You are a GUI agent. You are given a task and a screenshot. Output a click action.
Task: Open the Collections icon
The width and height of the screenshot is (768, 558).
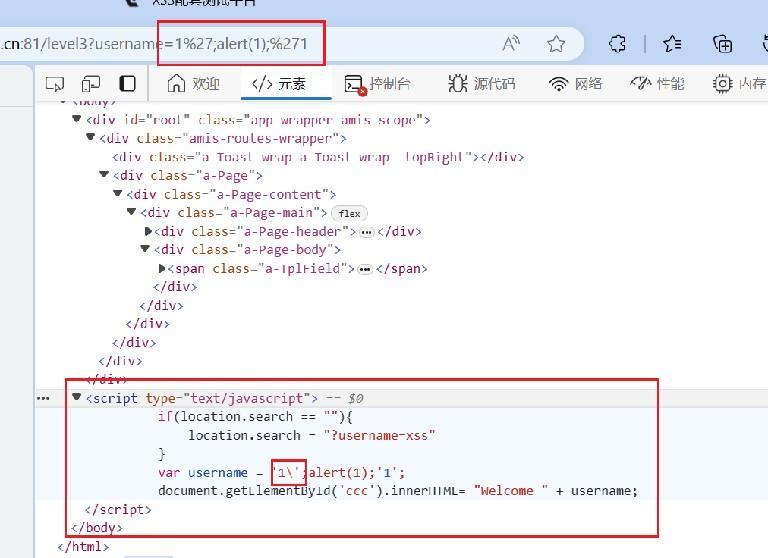(x=722, y=44)
